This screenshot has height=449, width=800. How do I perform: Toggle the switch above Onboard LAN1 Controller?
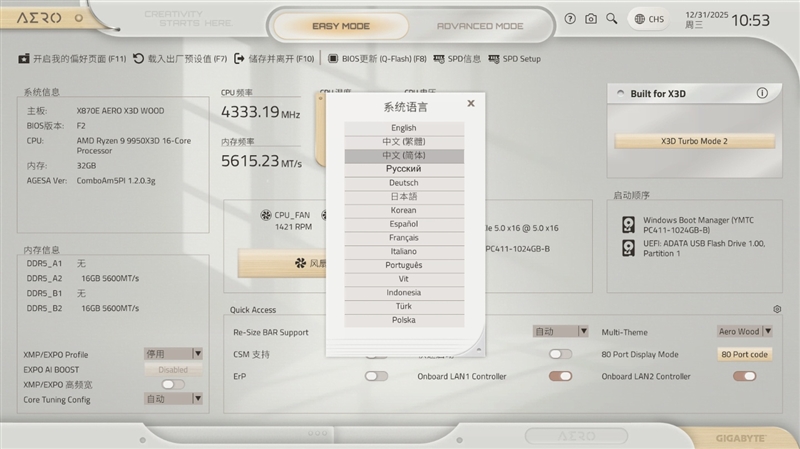560,354
